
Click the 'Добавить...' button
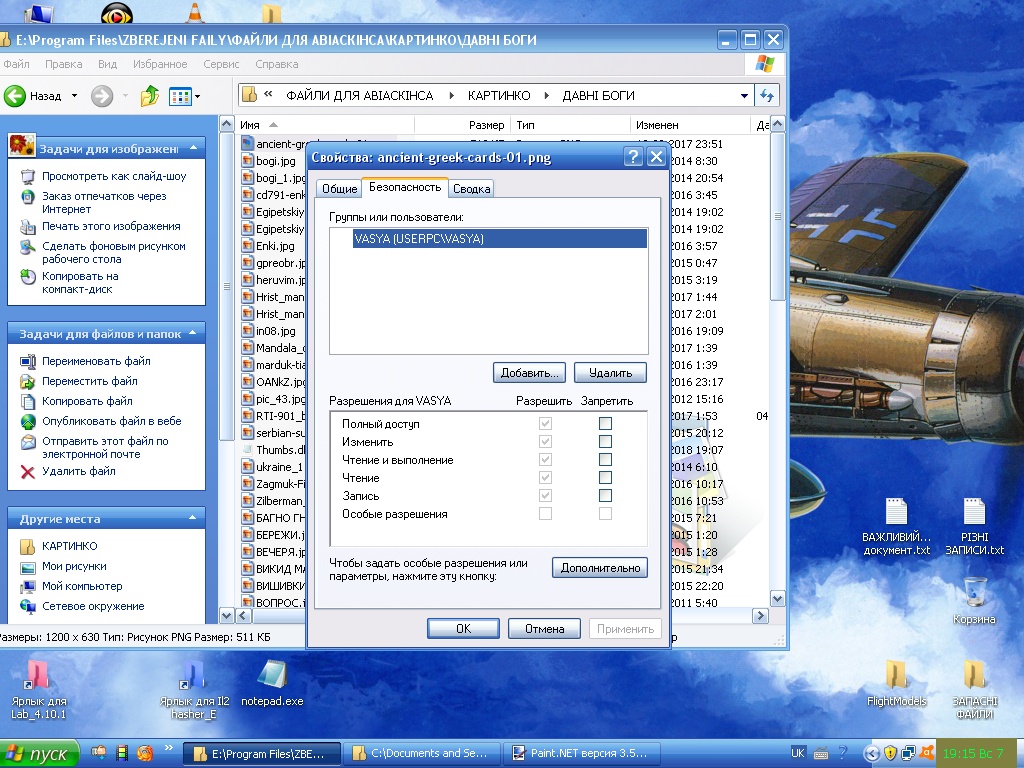[530, 373]
